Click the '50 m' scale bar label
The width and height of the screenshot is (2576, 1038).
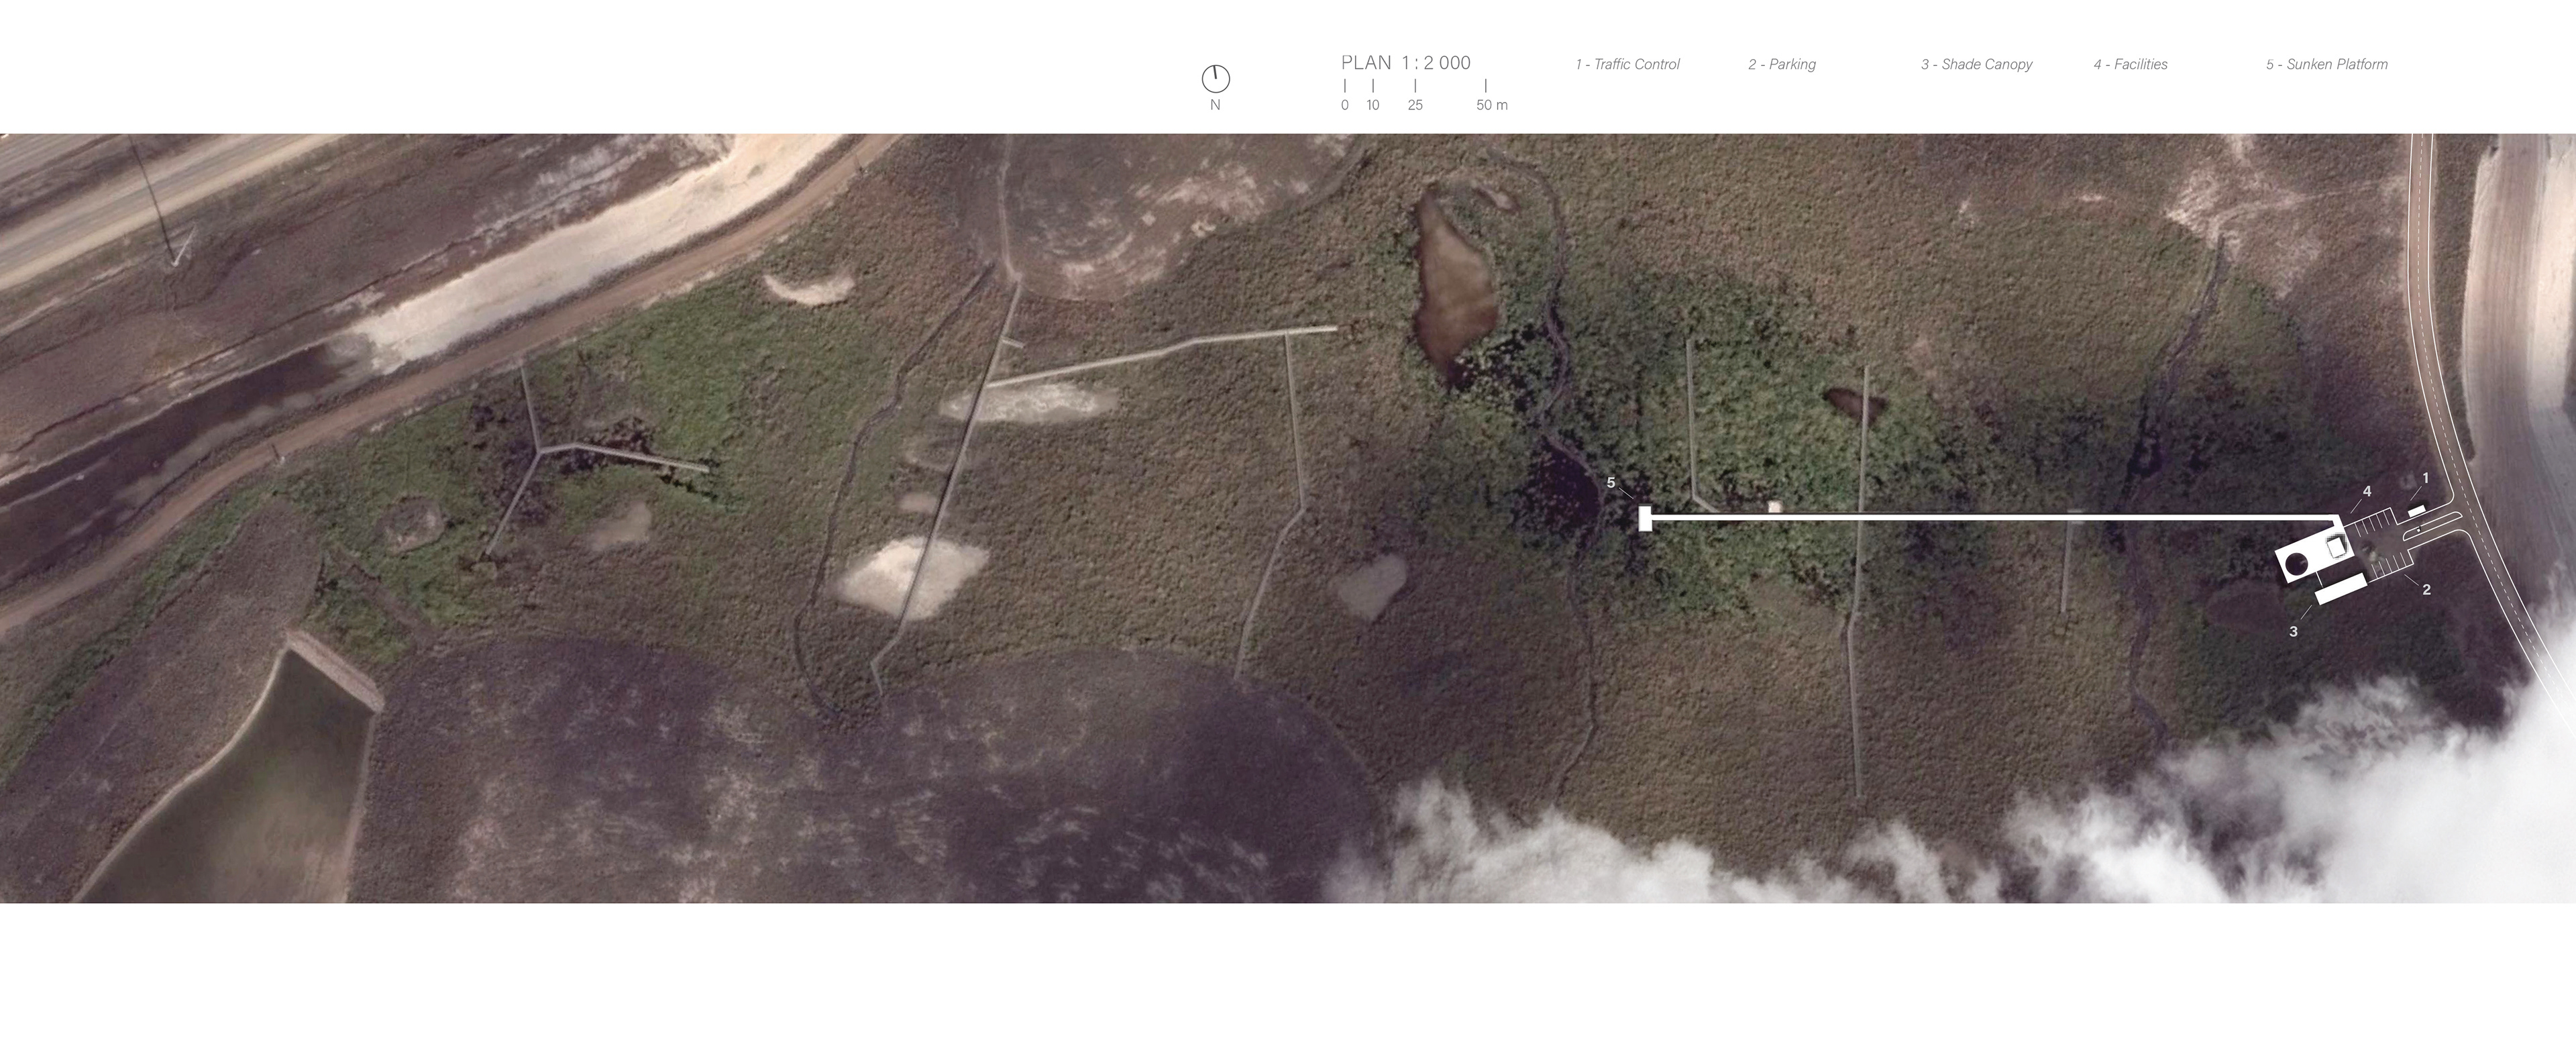(1491, 105)
